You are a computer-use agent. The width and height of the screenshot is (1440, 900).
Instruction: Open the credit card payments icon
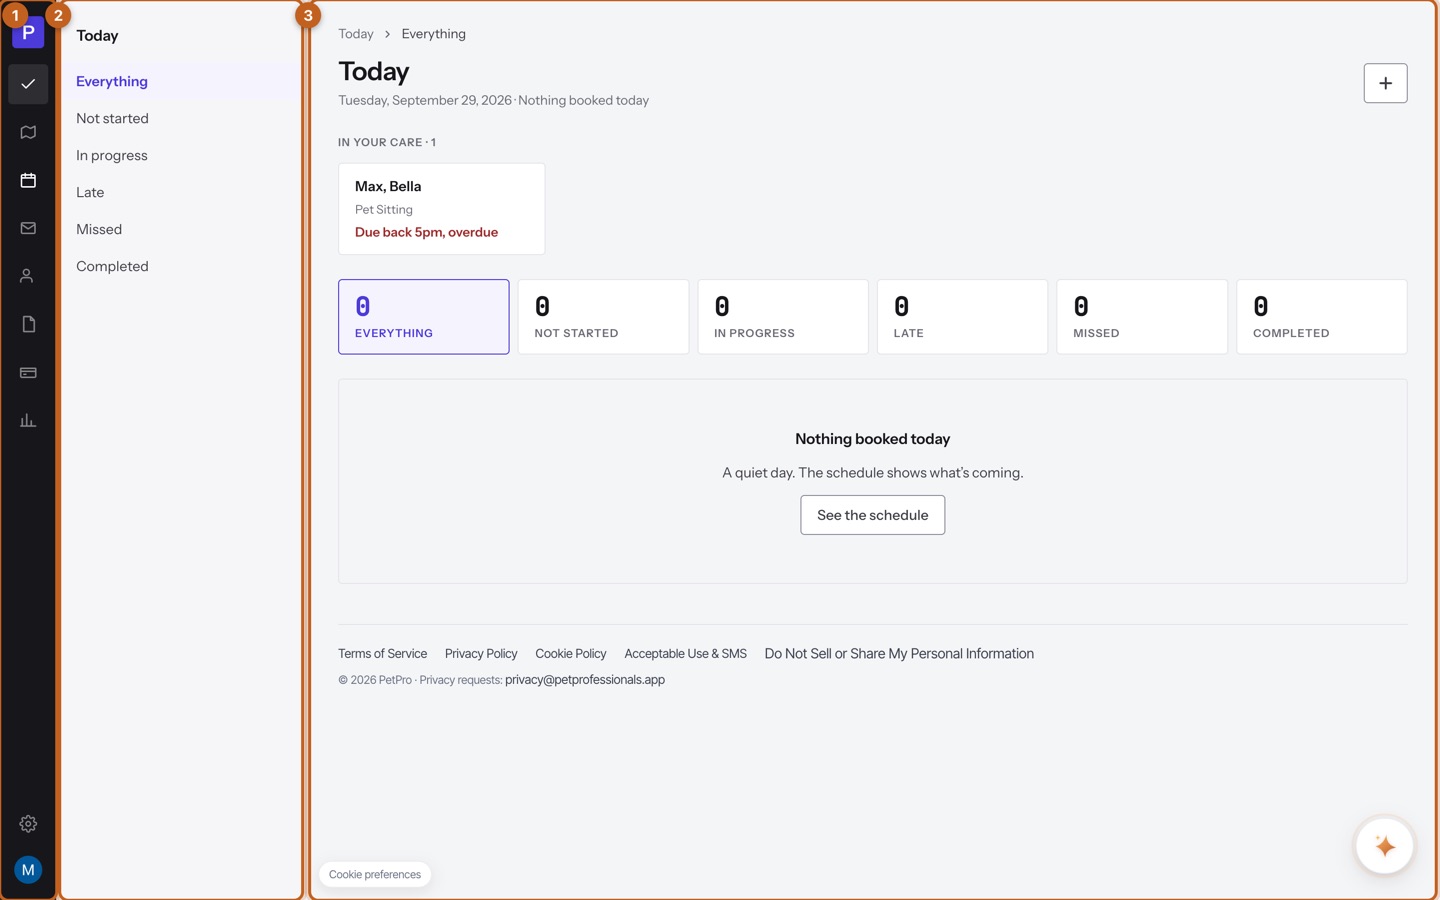pyautogui.click(x=28, y=372)
